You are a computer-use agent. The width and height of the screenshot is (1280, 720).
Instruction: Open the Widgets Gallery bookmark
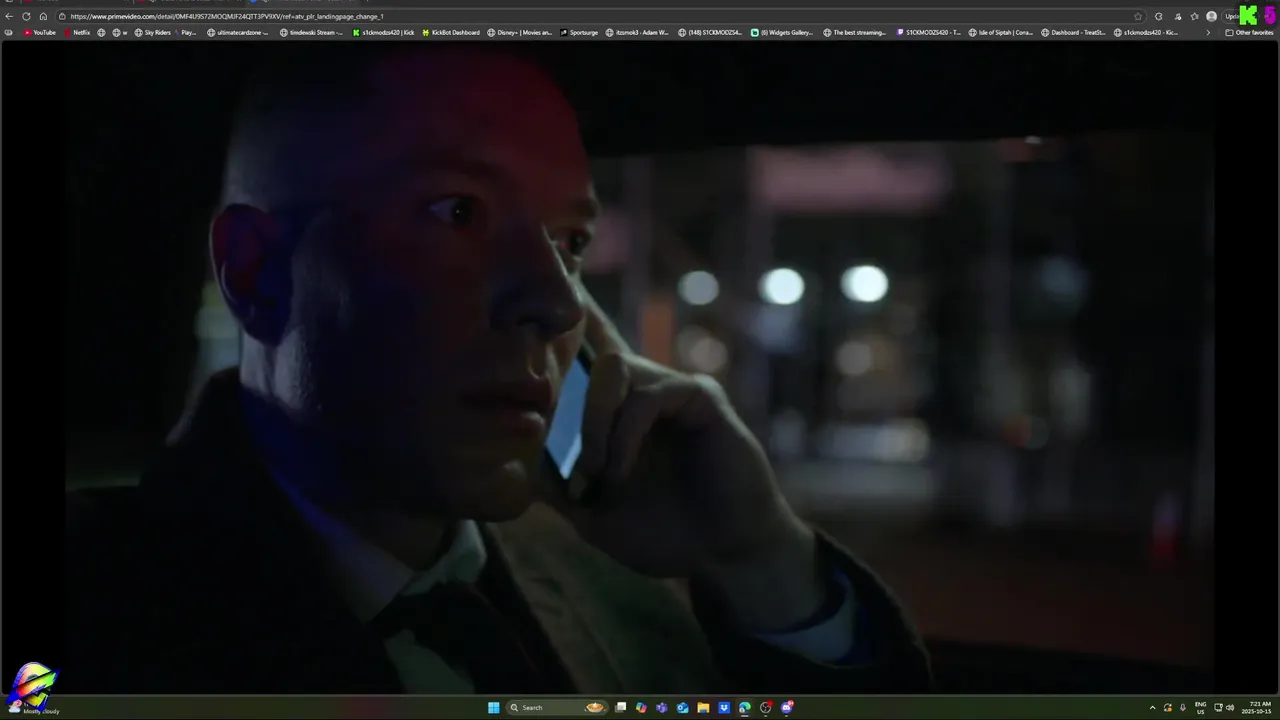tap(783, 32)
